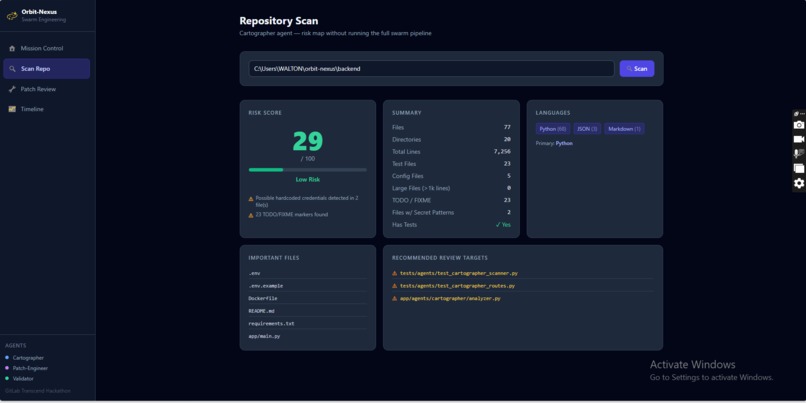Click the hardcoded credentials warning icon
This screenshot has width=806, height=403.
tap(251, 198)
